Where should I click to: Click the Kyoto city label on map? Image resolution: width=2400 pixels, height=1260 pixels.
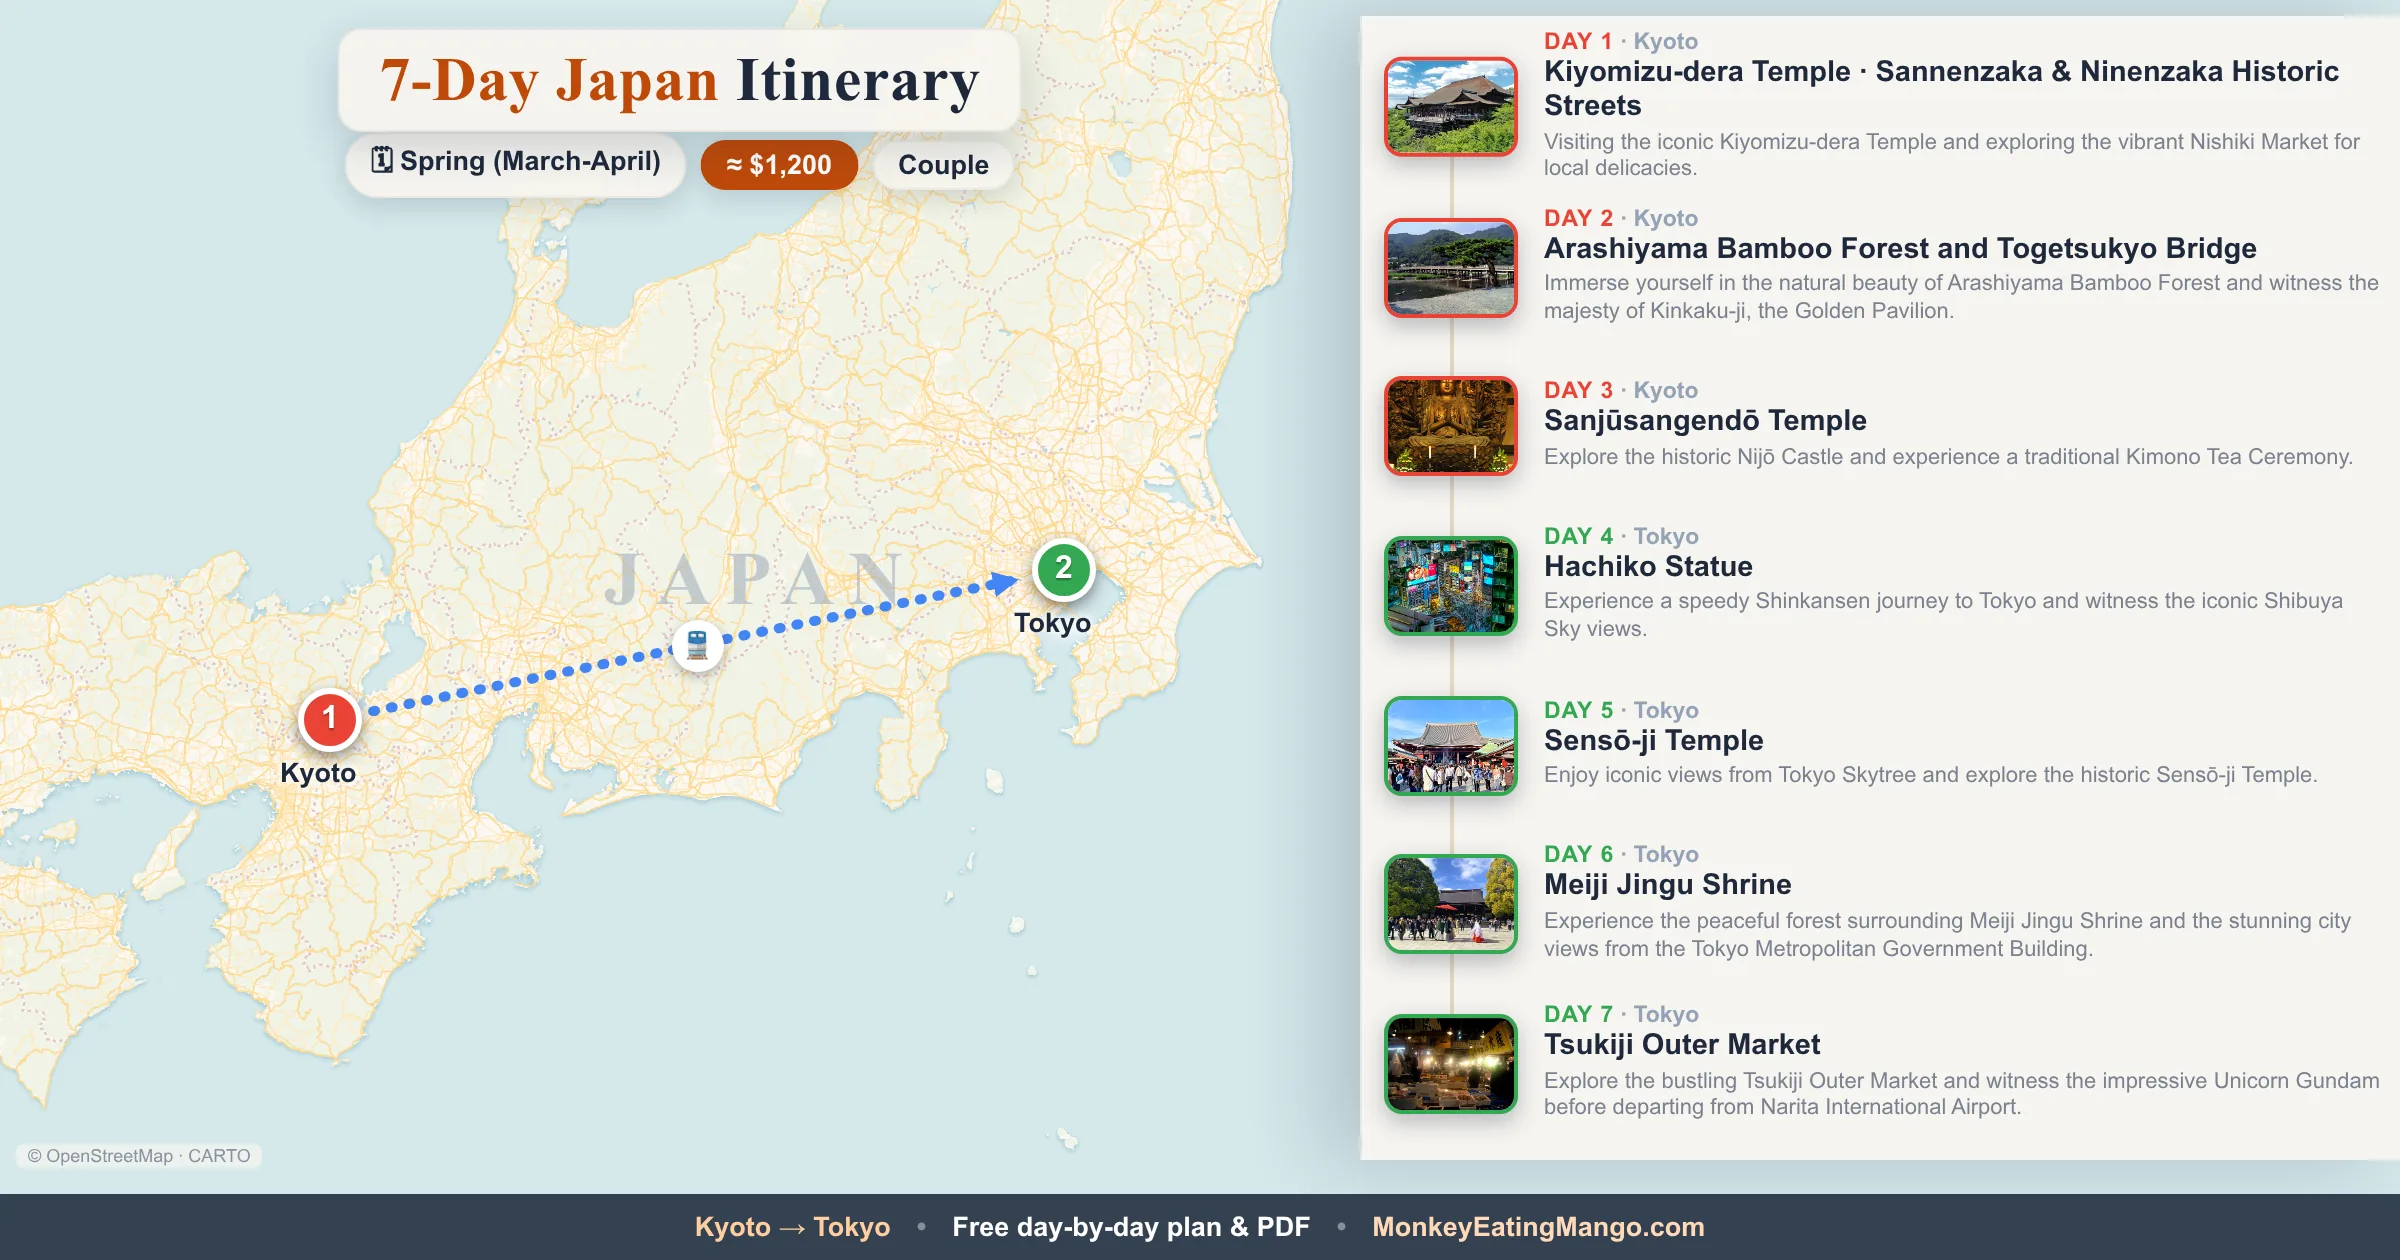318,773
